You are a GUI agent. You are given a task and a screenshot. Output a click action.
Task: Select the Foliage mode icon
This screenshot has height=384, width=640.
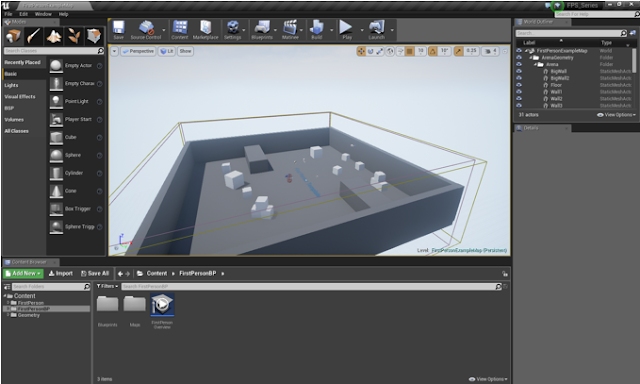74,36
